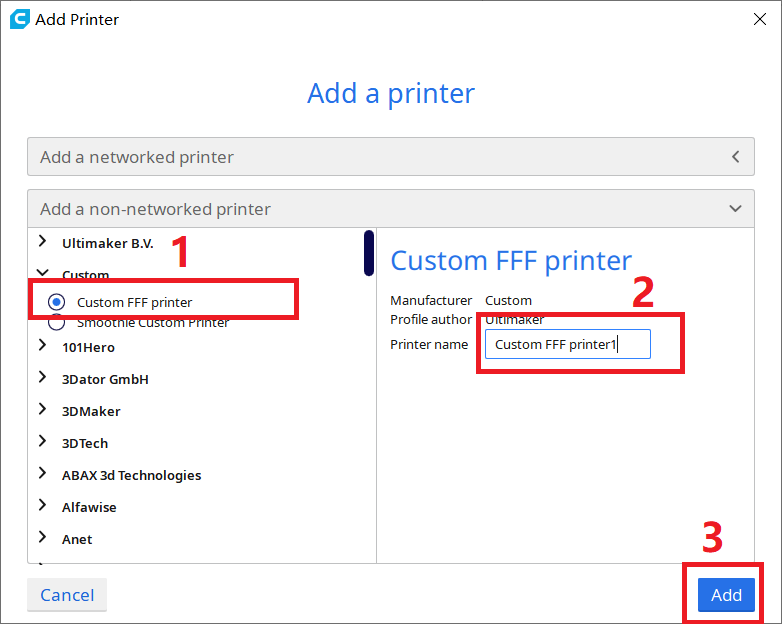Viewport: 782px width, 624px height.
Task: Click the Manufacturer value Custom
Action: 508,300
